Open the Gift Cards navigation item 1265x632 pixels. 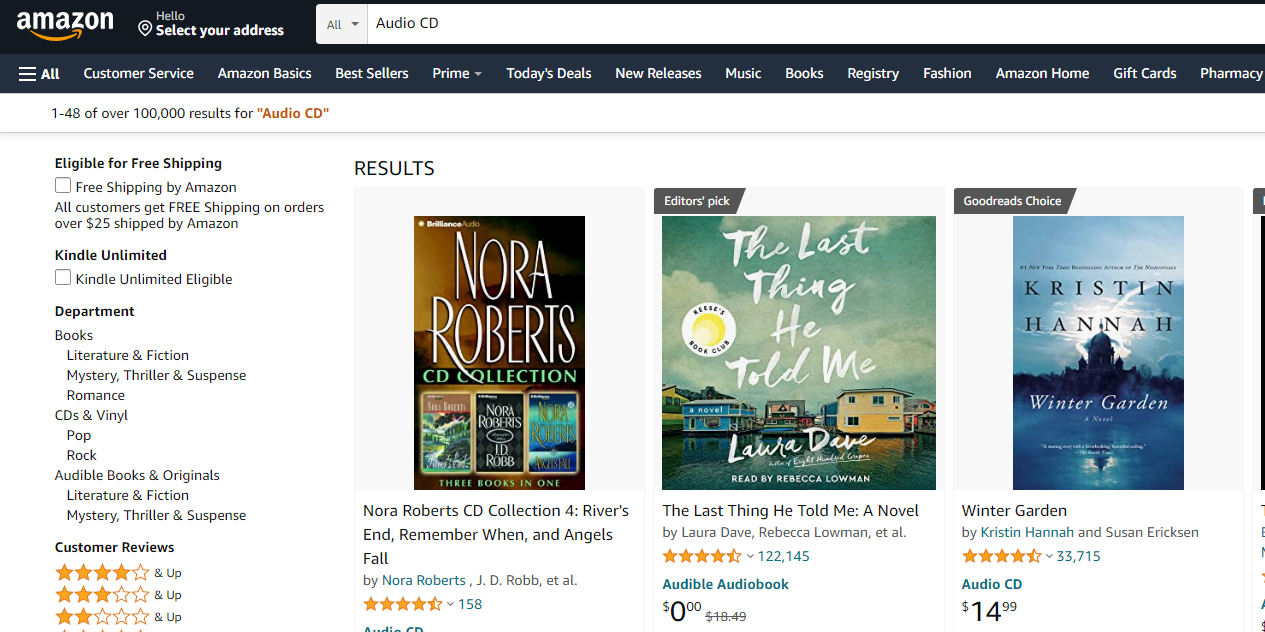(x=1144, y=74)
